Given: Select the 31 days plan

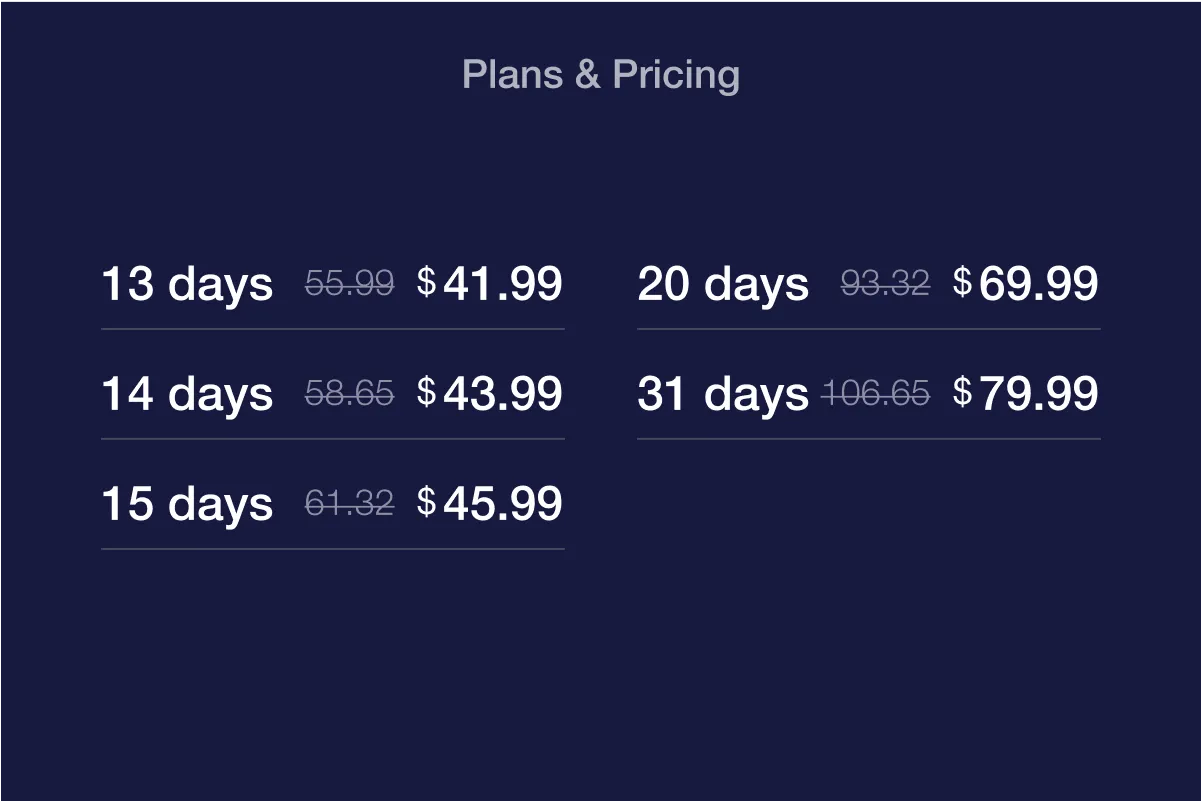Looking at the screenshot, I should (868, 394).
